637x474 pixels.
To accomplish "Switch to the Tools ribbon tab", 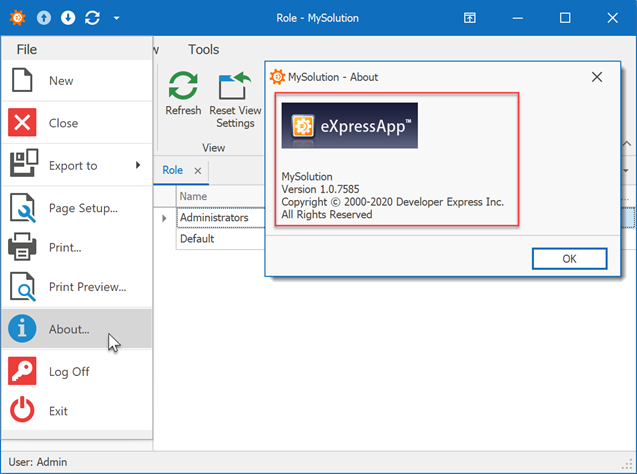I will pos(203,49).
